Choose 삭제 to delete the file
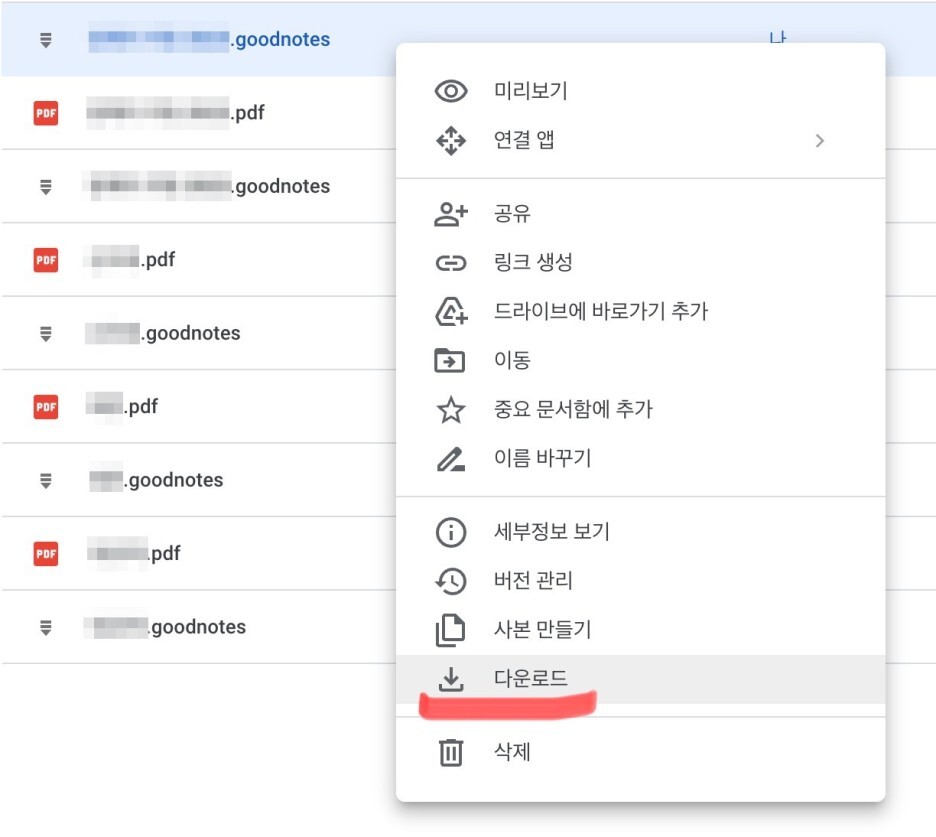Screen dimensions: 936x837 (x=641, y=752)
